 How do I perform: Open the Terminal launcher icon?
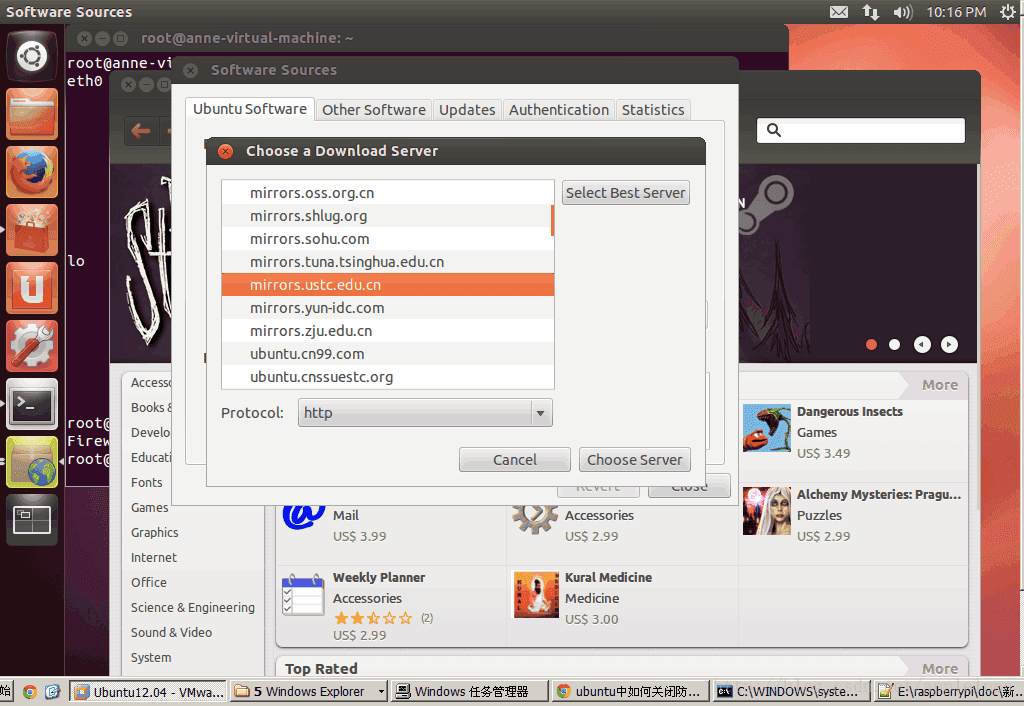click(31, 404)
